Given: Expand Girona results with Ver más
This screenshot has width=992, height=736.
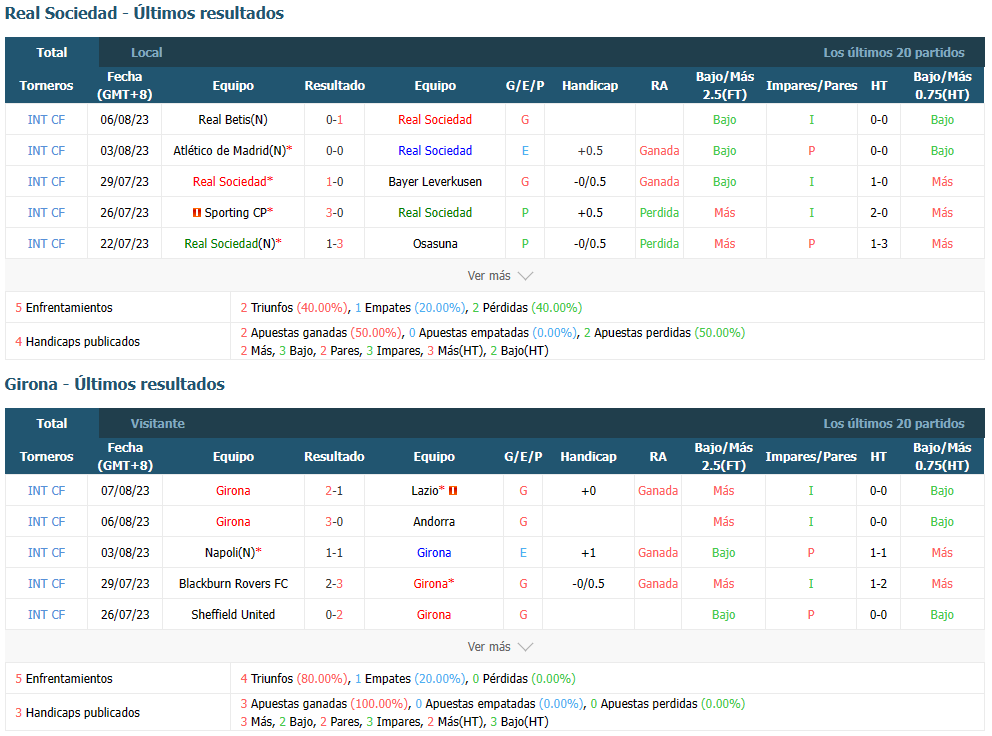Looking at the screenshot, I should tap(500, 647).
